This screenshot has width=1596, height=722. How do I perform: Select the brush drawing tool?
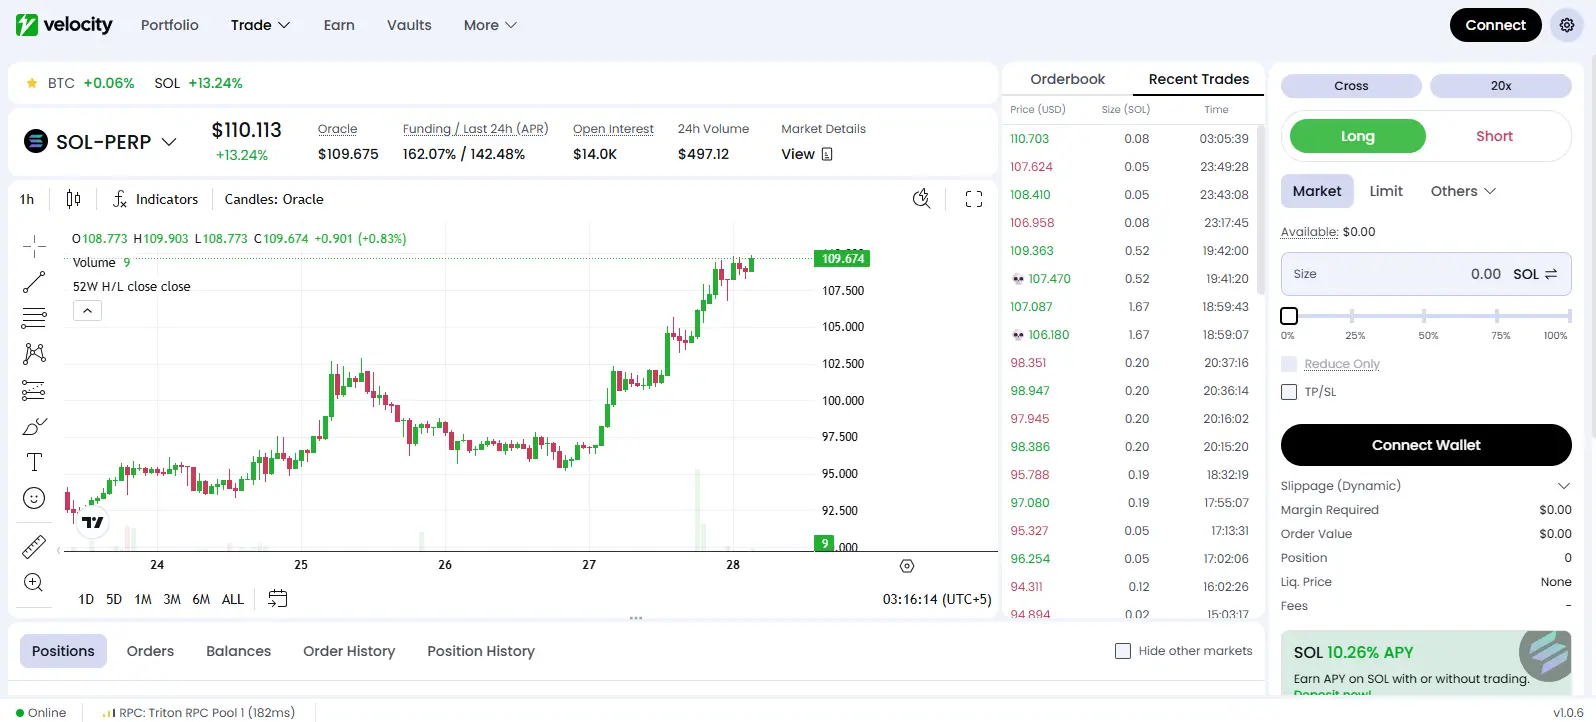coord(34,426)
